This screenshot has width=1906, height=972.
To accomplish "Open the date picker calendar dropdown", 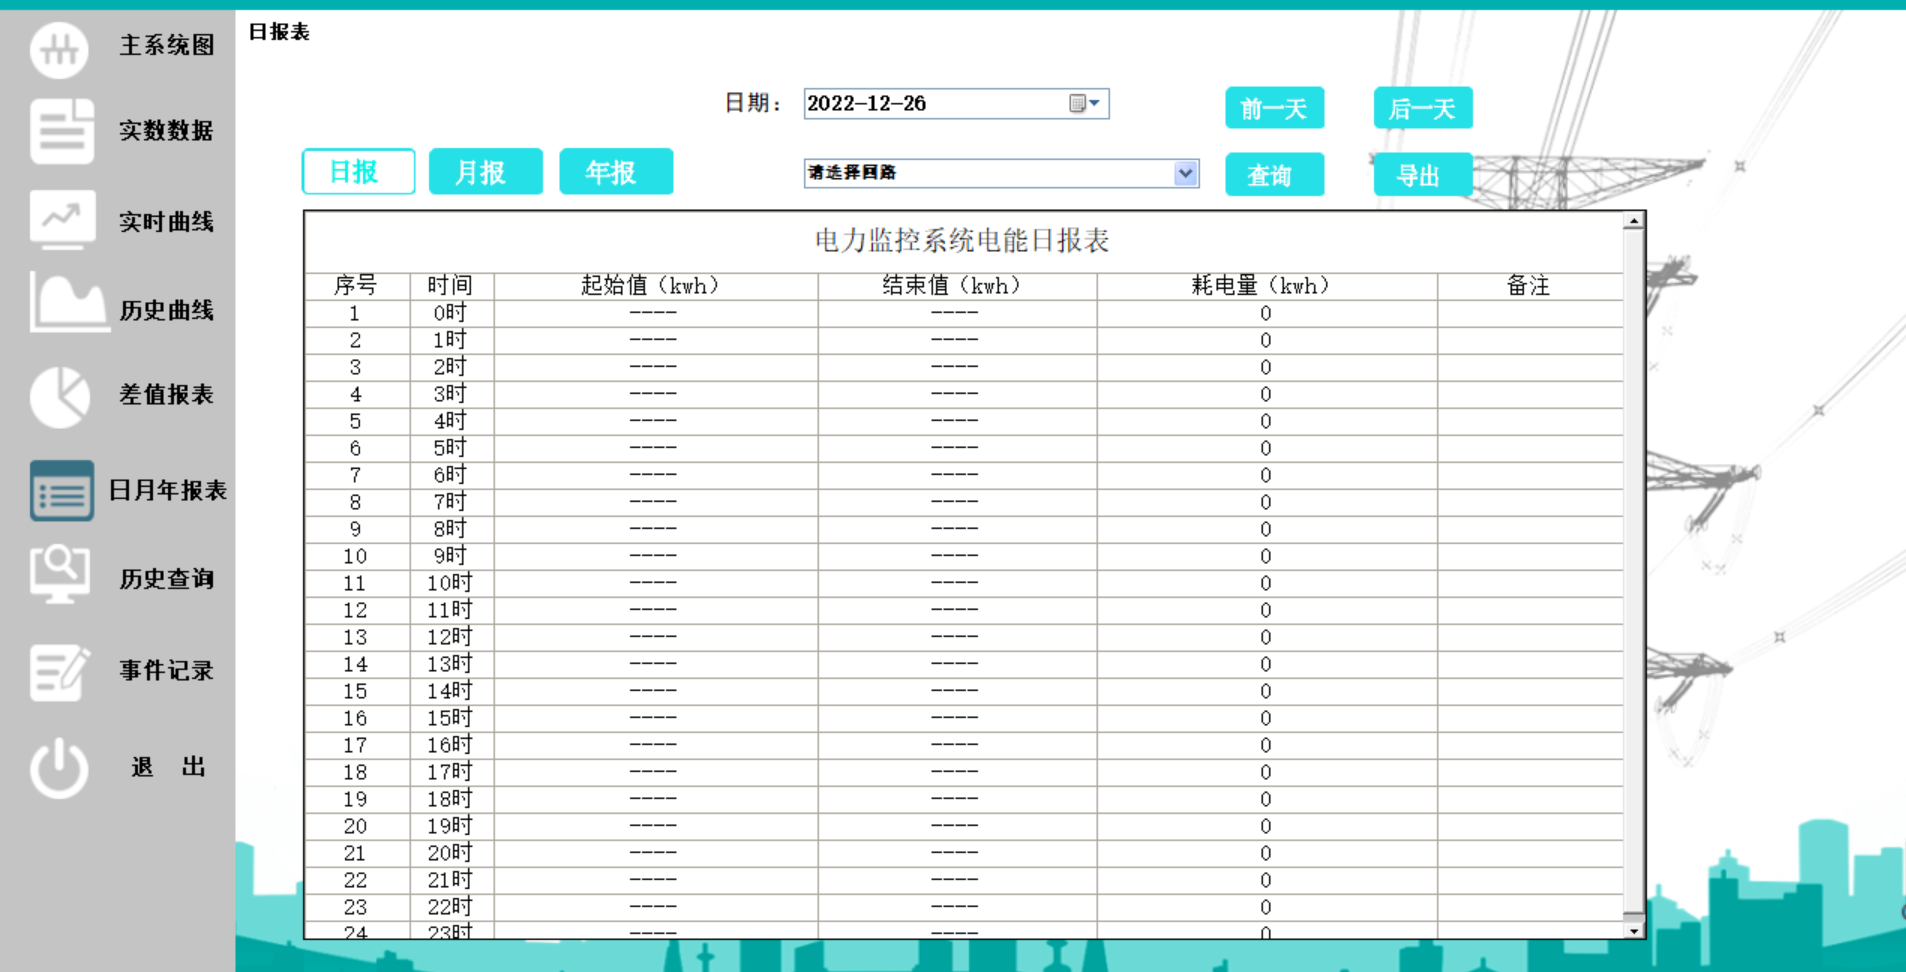I will point(1078,103).
